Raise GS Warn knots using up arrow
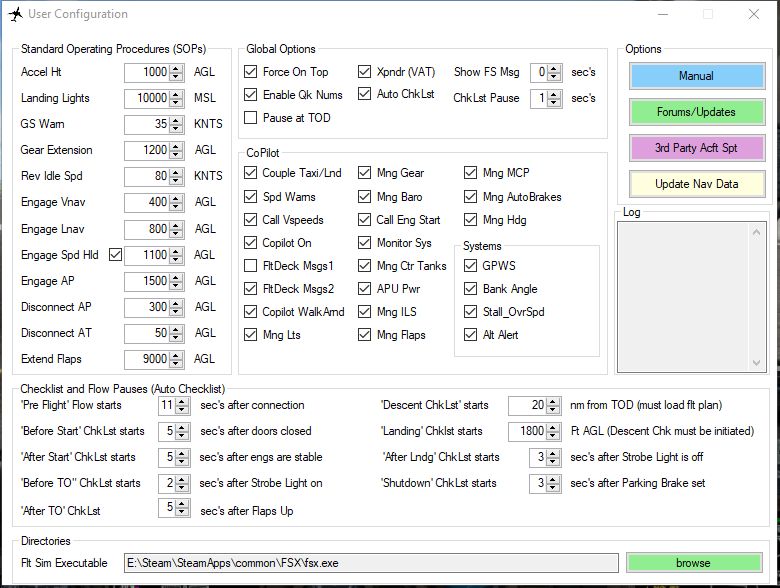780x588 pixels. click(x=176, y=120)
